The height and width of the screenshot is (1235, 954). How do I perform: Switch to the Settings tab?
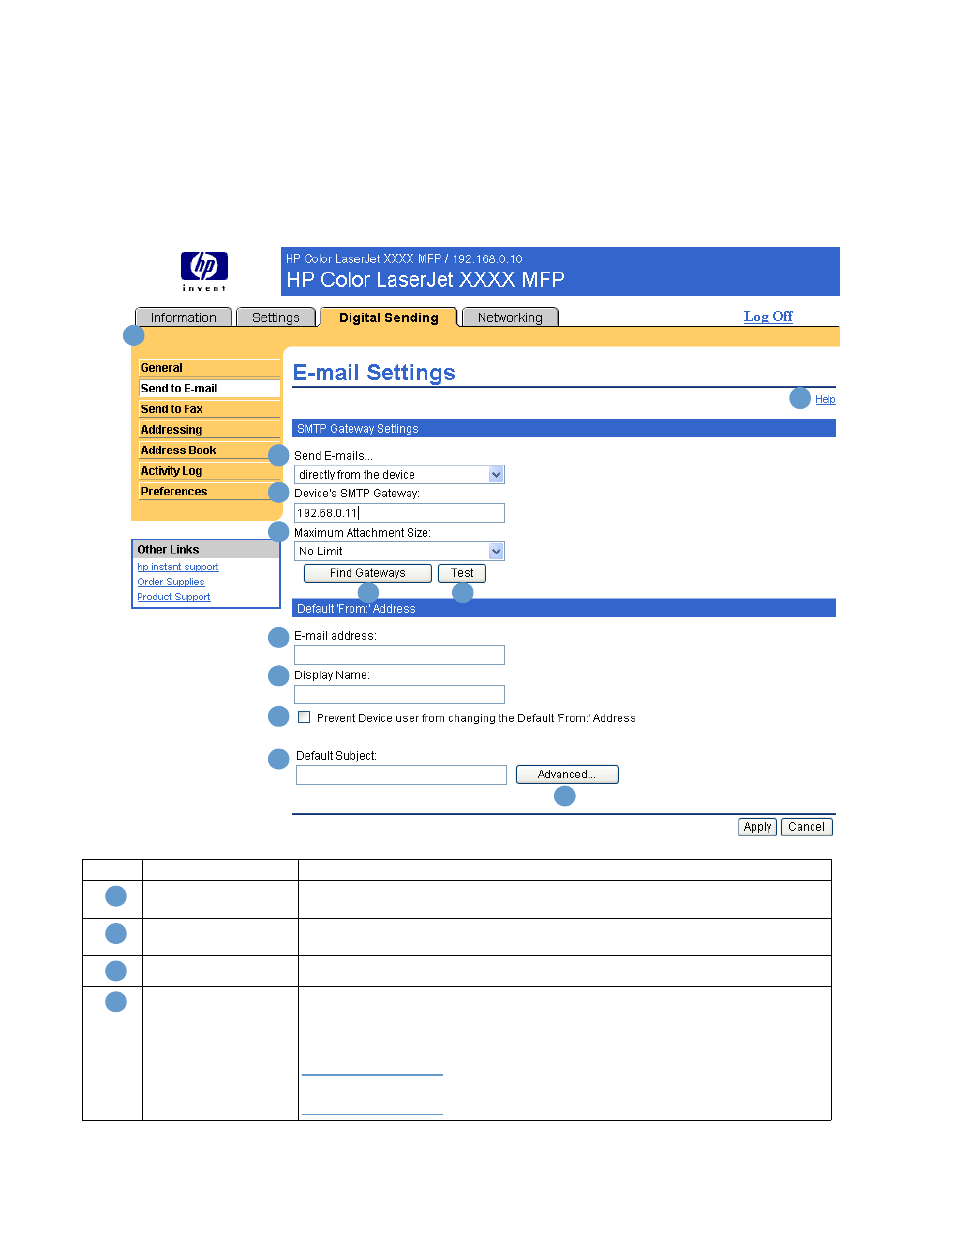[x=276, y=317]
